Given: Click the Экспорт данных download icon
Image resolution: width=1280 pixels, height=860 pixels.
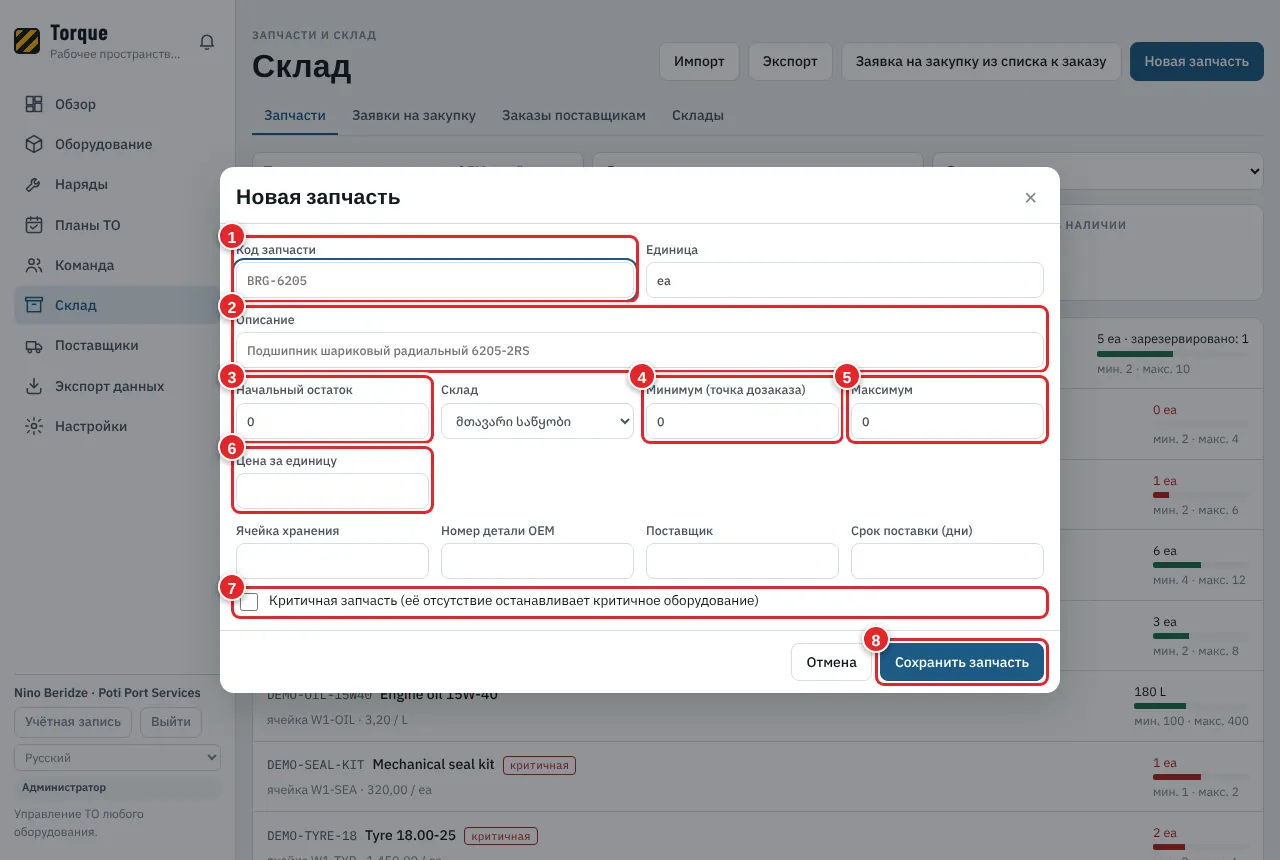Looking at the screenshot, I should 34,386.
